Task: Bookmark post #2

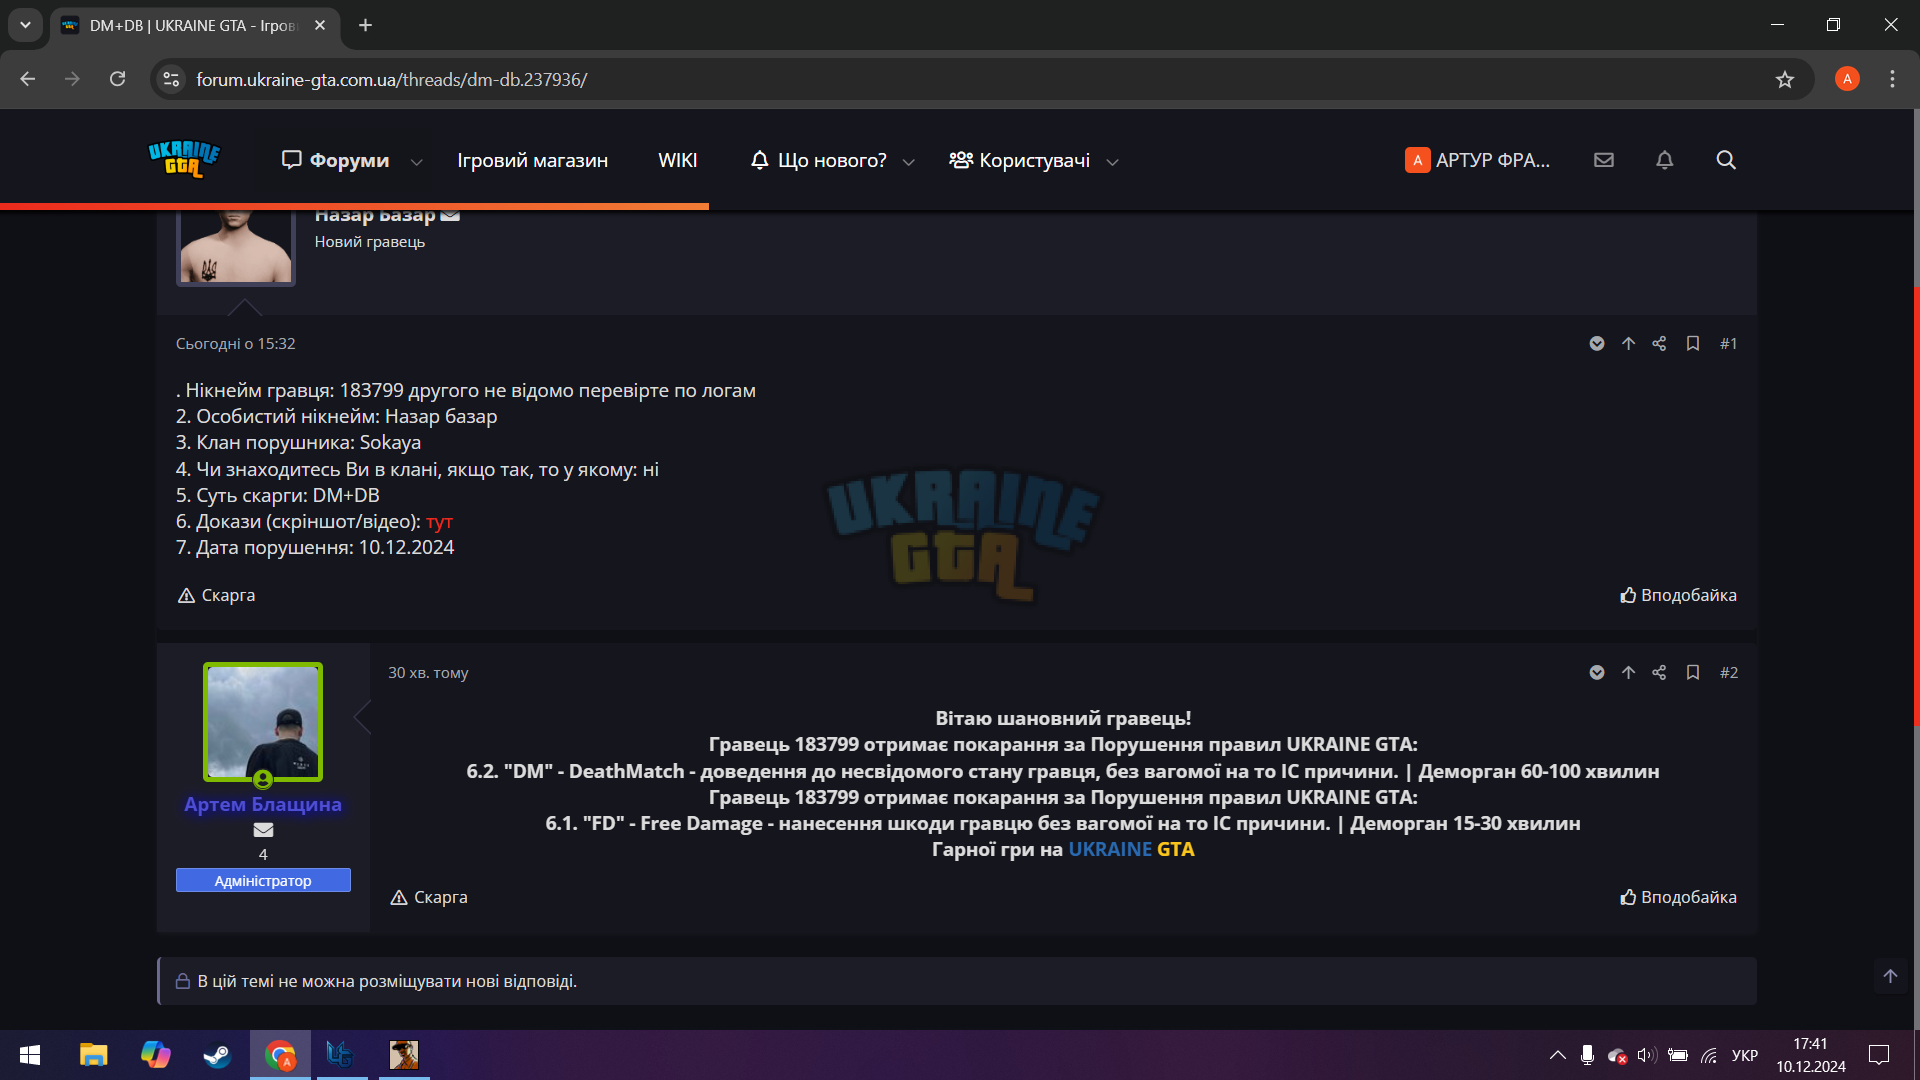Action: [x=1693, y=672]
